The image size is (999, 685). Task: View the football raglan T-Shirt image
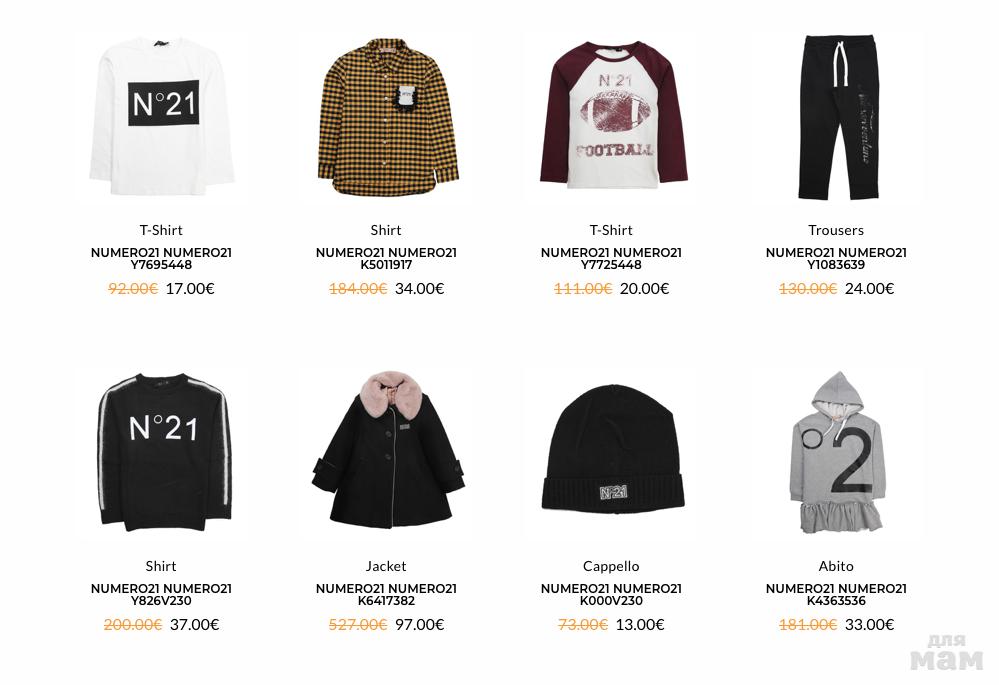pos(612,115)
